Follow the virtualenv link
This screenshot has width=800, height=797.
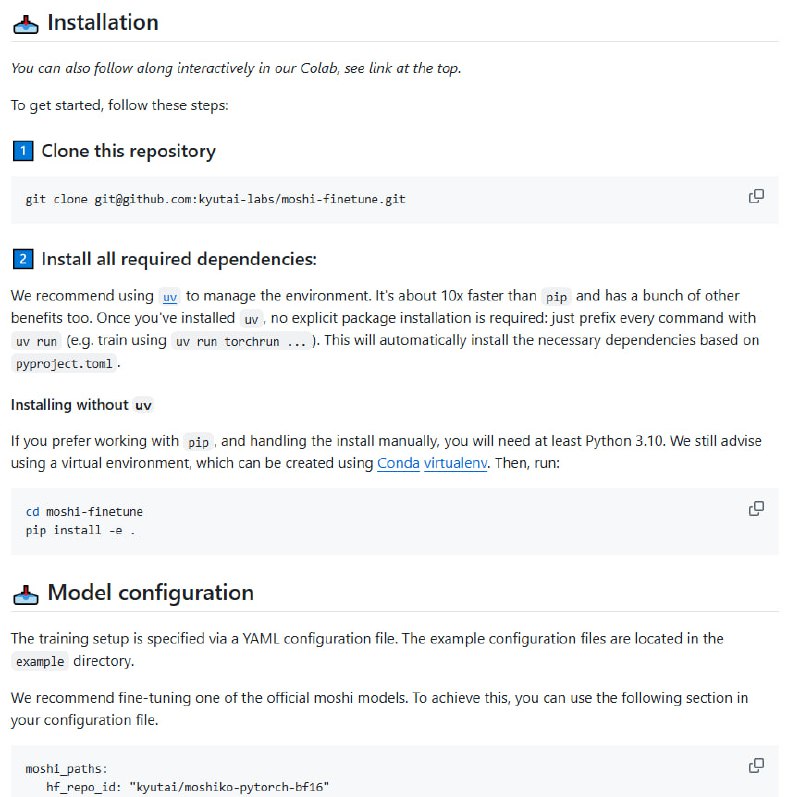coord(455,464)
